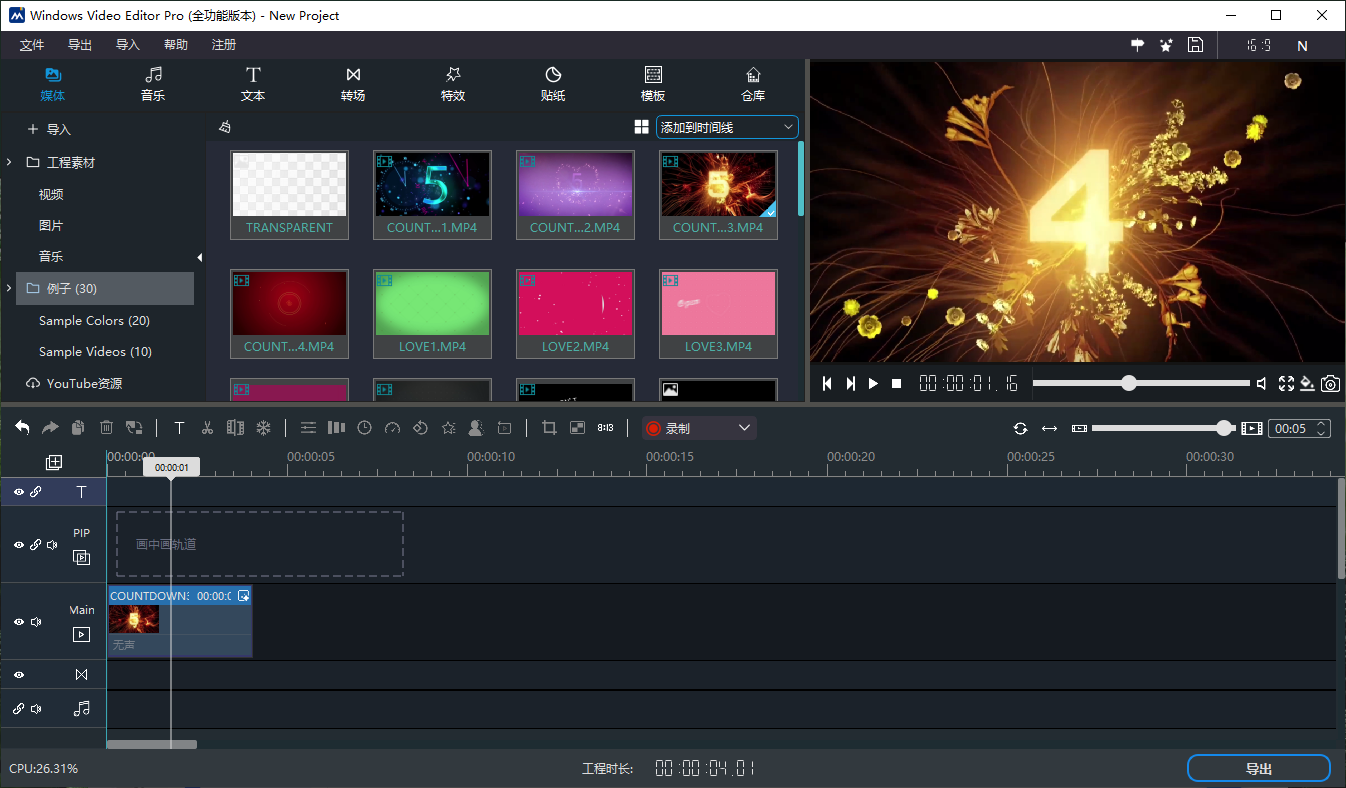
Task: Enter fullscreen preview mode
Action: pyautogui.click(x=1286, y=384)
